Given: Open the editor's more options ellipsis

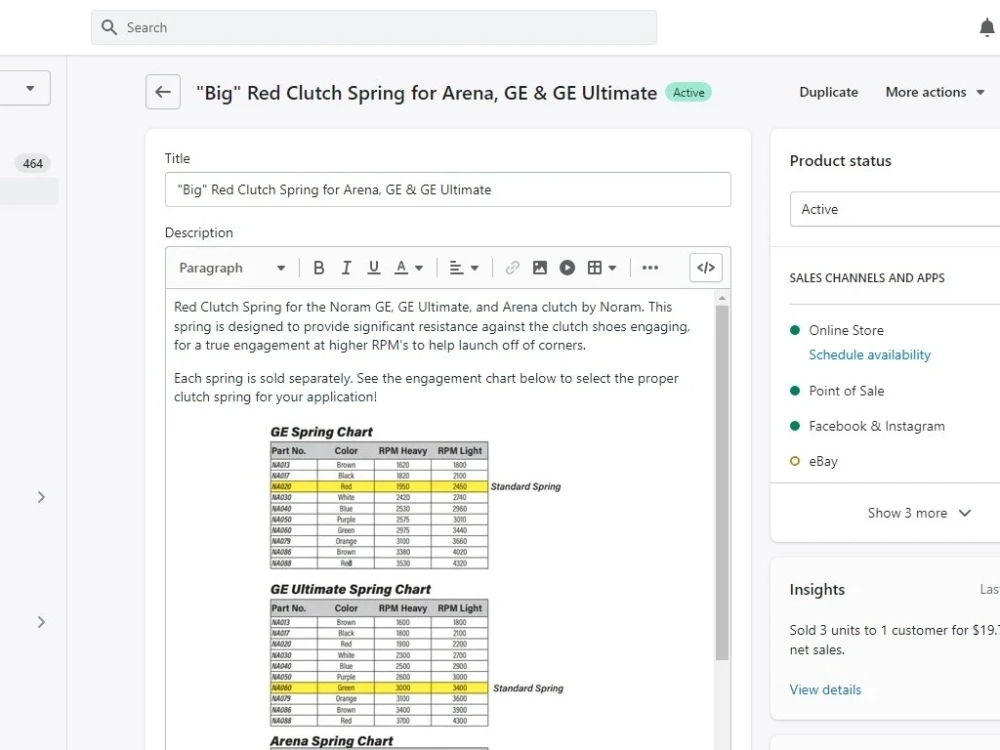Looking at the screenshot, I should 650,268.
